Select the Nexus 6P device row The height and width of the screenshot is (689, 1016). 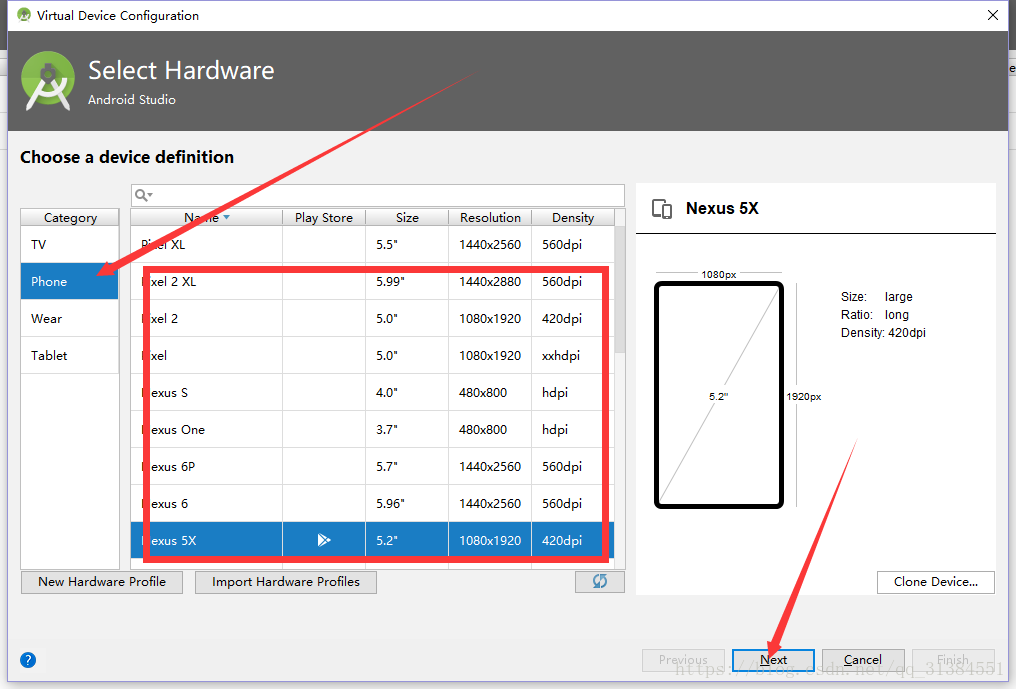(x=373, y=466)
